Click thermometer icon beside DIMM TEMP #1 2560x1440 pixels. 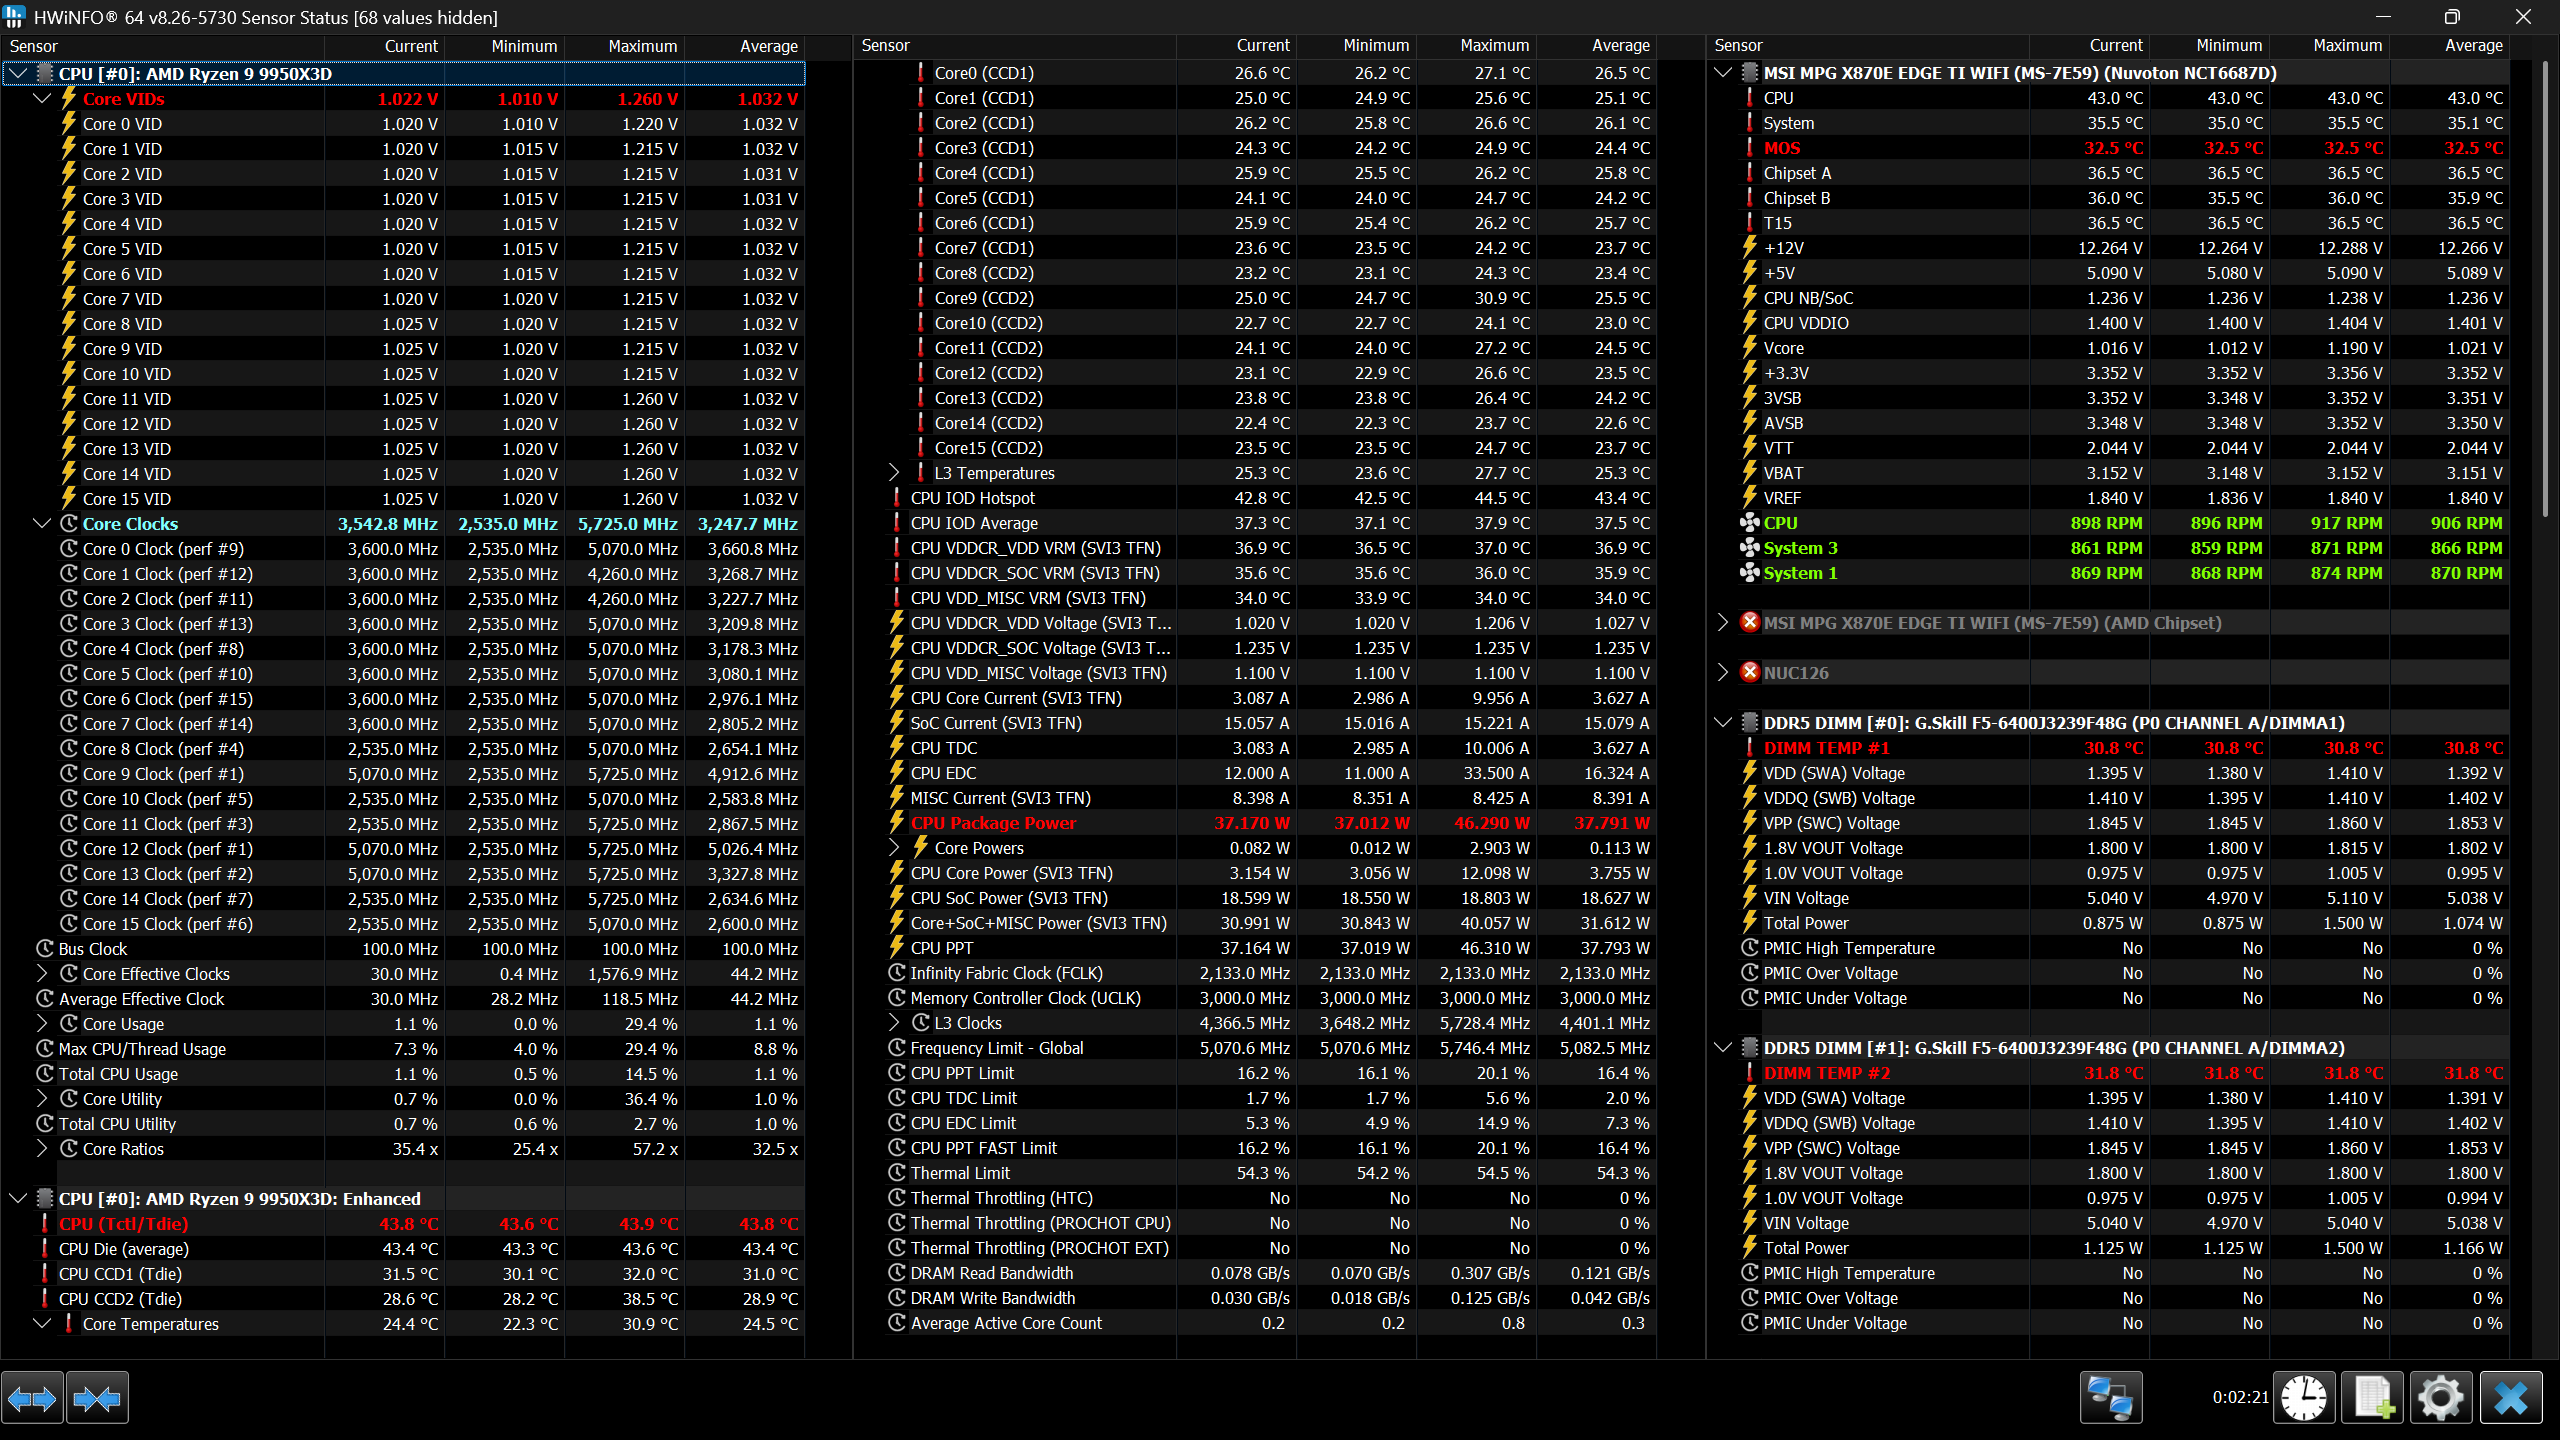pyautogui.click(x=1749, y=748)
